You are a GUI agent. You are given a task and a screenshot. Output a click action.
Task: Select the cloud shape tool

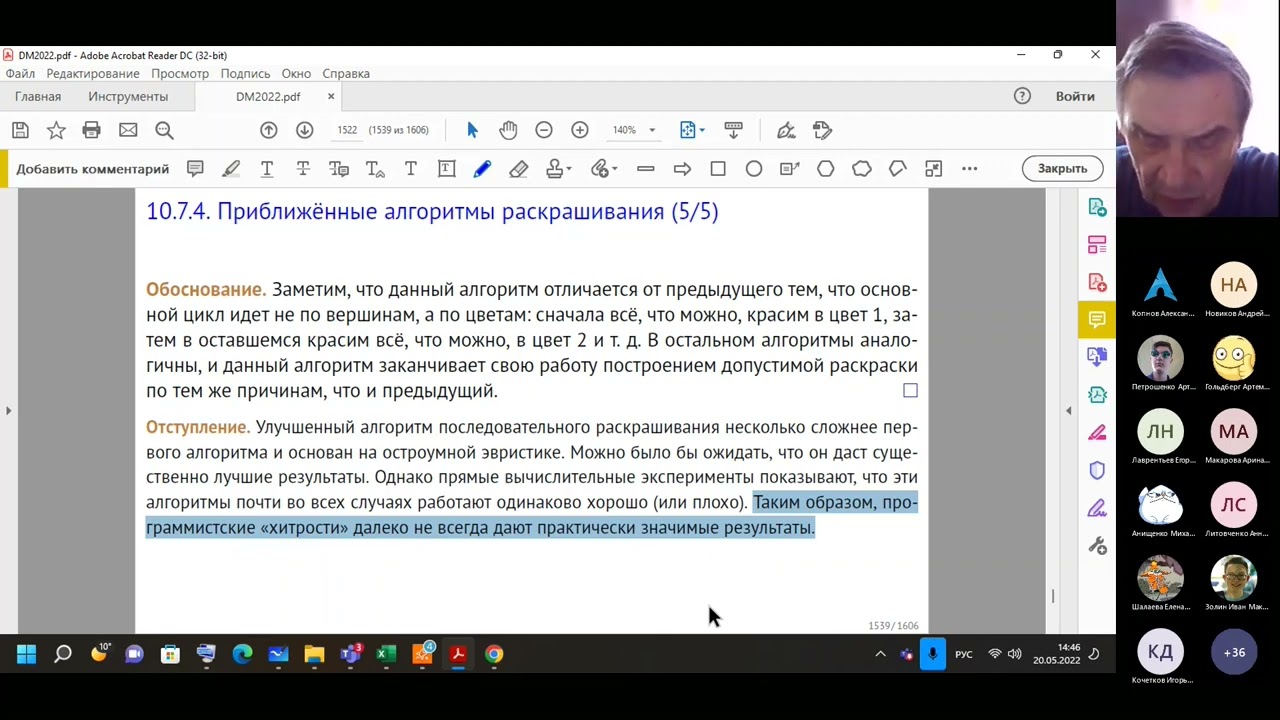pyautogui.click(x=862, y=169)
